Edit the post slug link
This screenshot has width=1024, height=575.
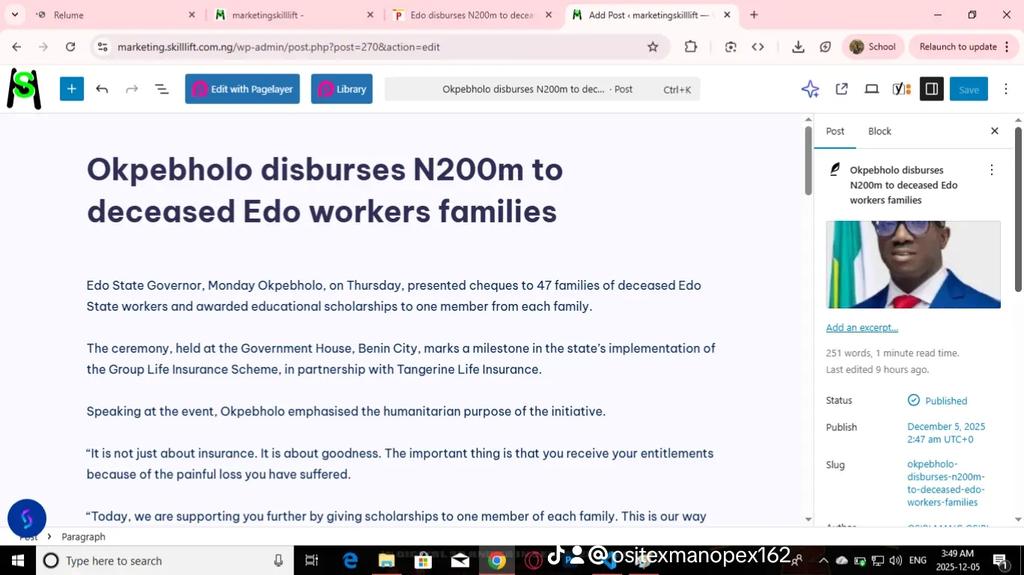point(945,483)
